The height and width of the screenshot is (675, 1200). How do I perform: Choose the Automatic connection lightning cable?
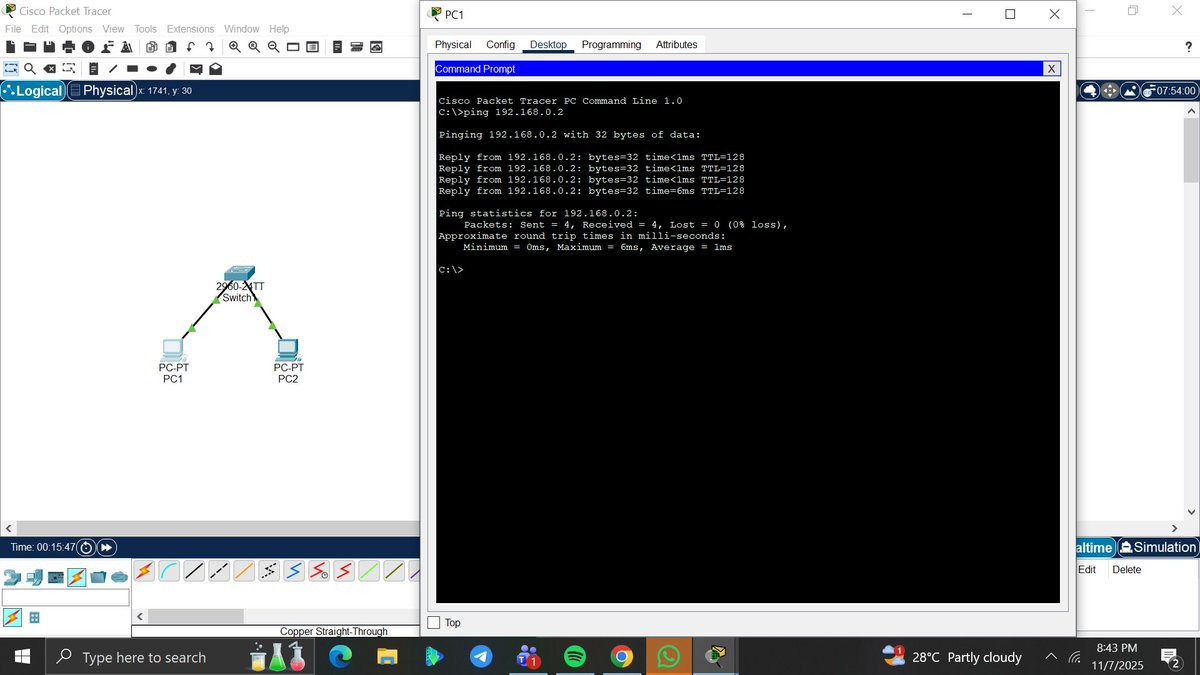point(144,571)
